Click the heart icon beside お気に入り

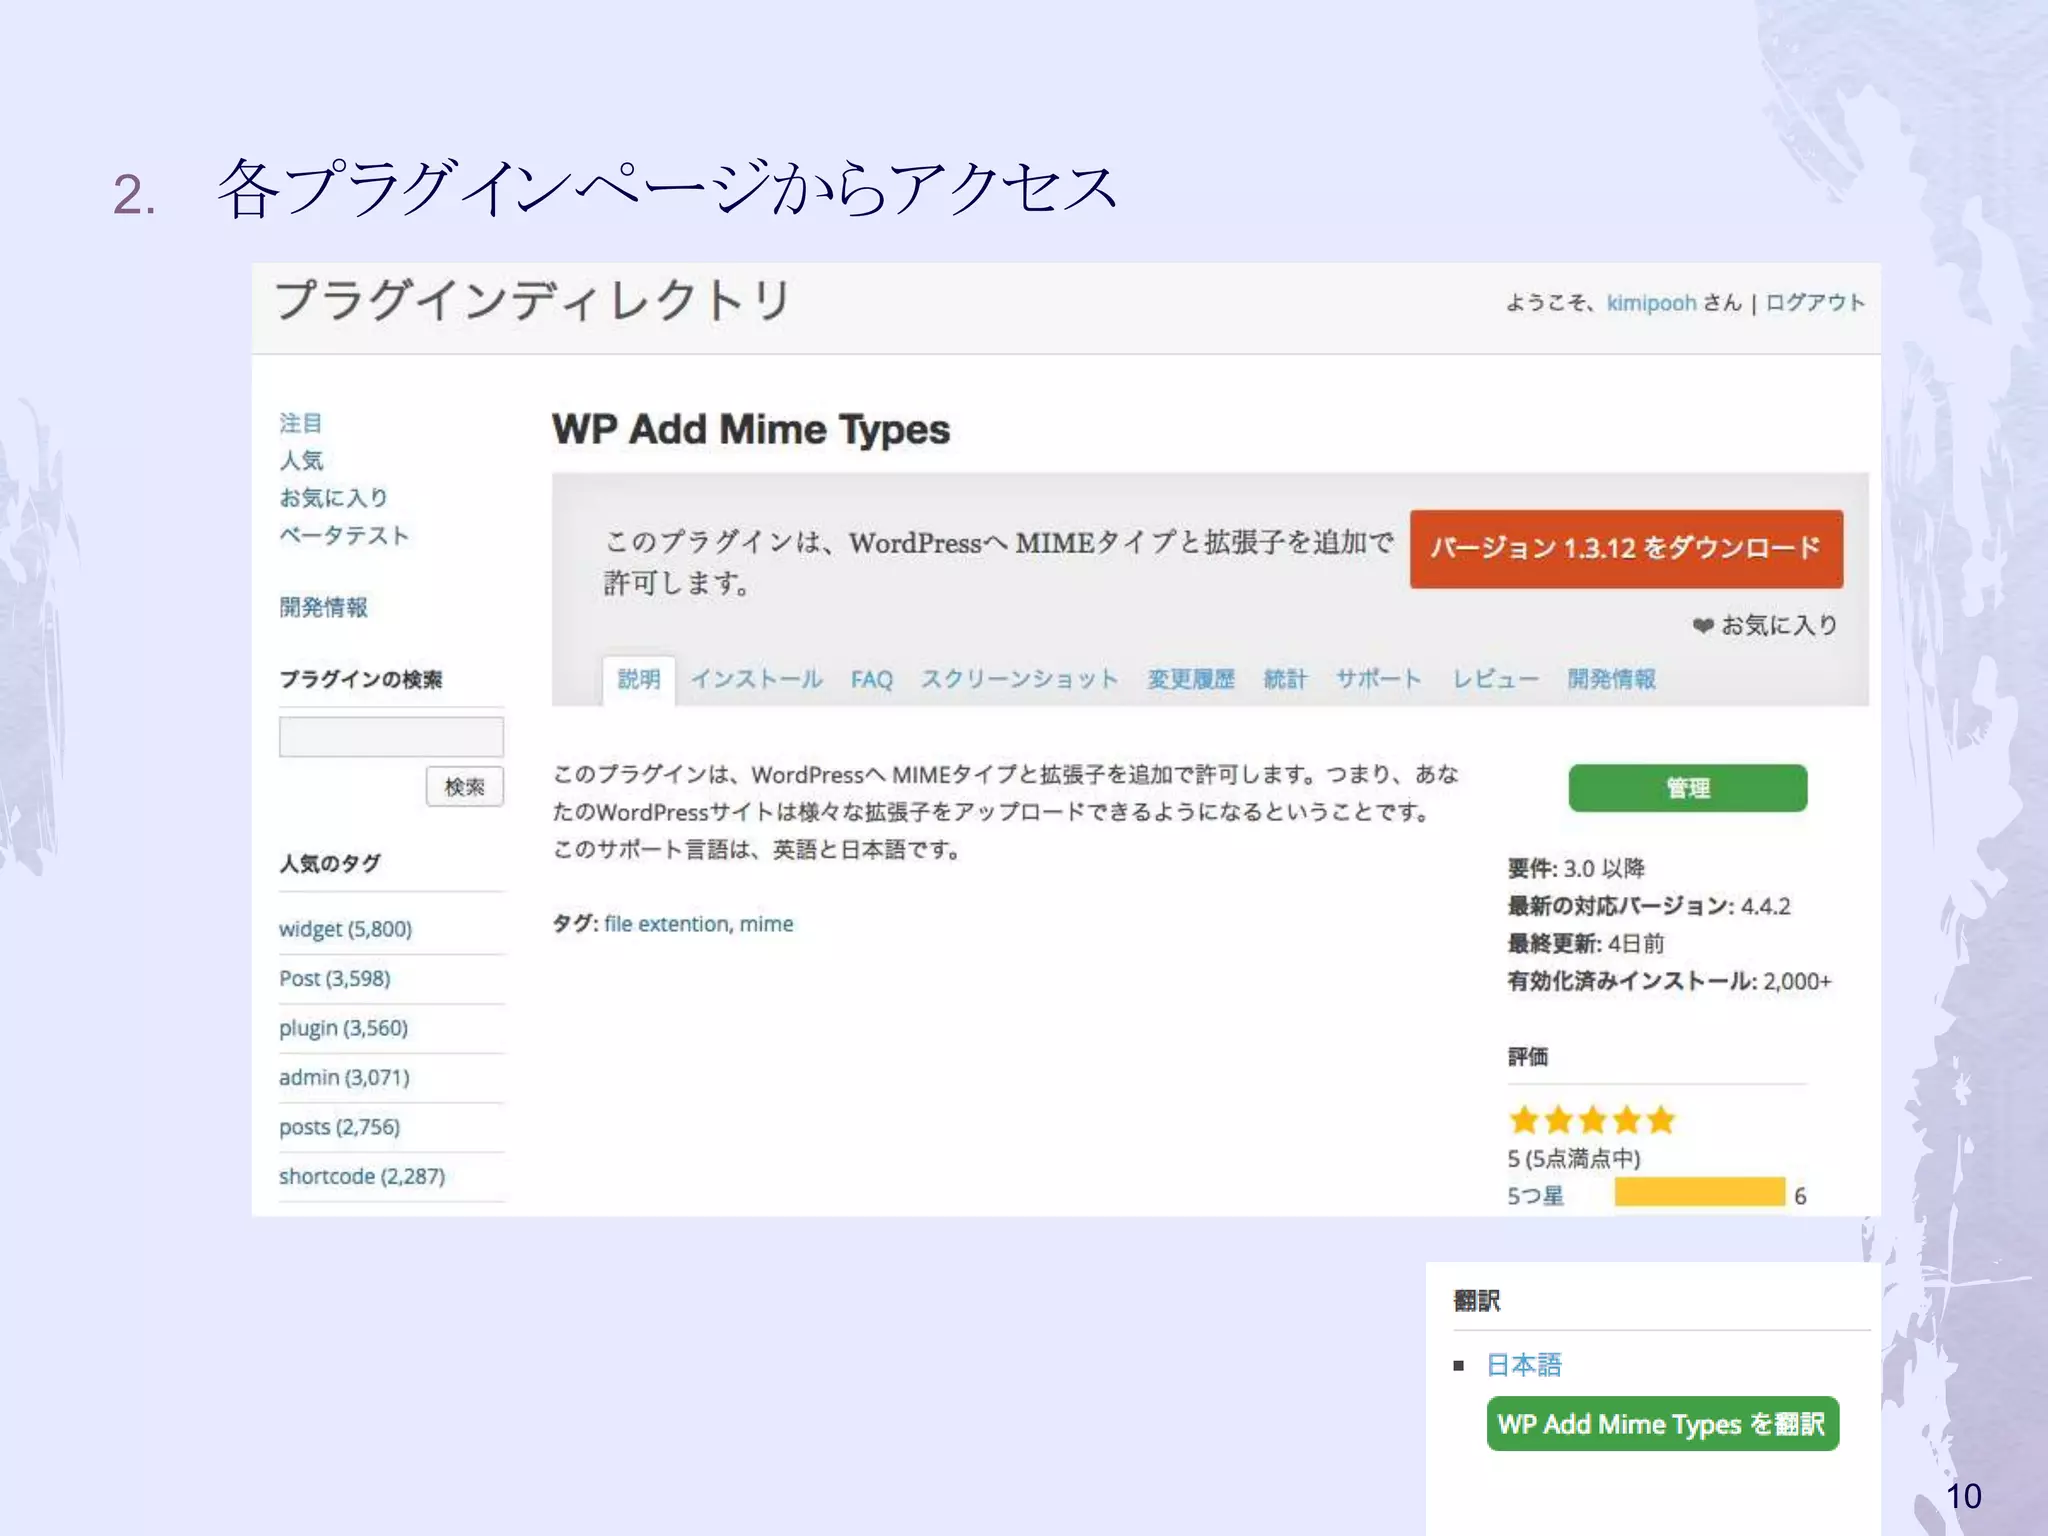[x=1703, y=626]
